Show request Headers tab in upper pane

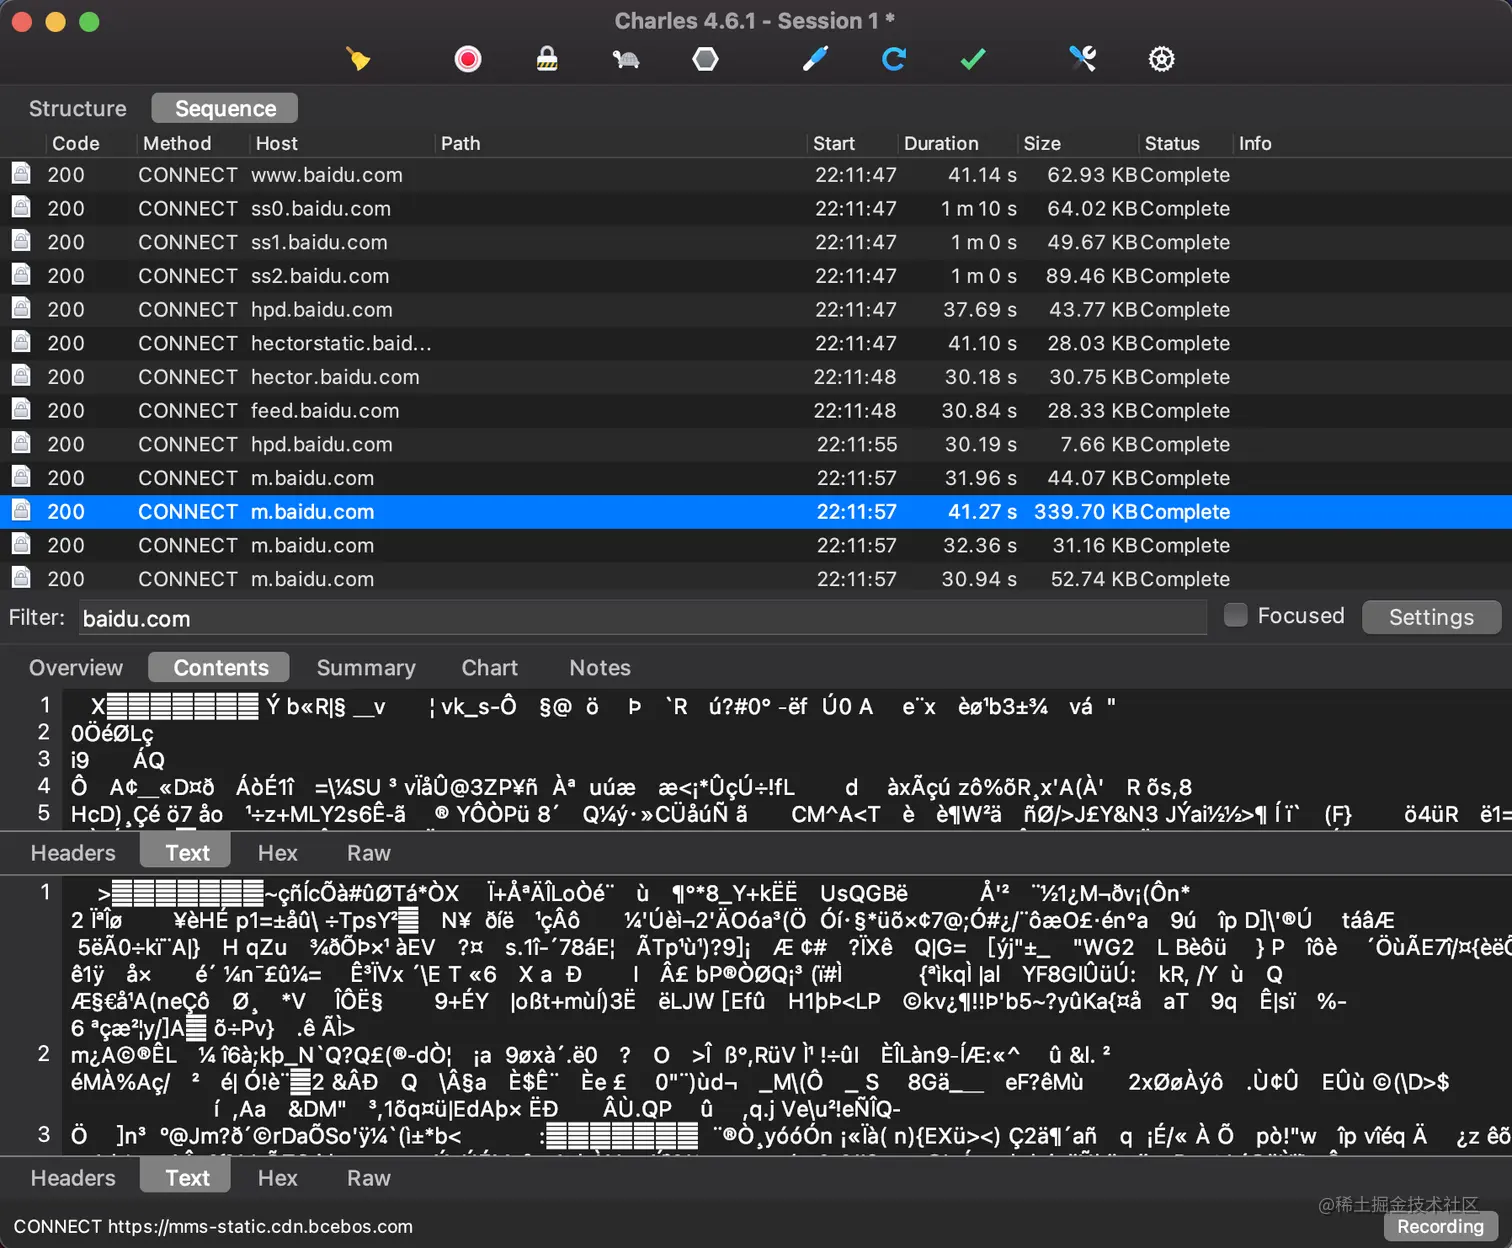click(73, 852)
